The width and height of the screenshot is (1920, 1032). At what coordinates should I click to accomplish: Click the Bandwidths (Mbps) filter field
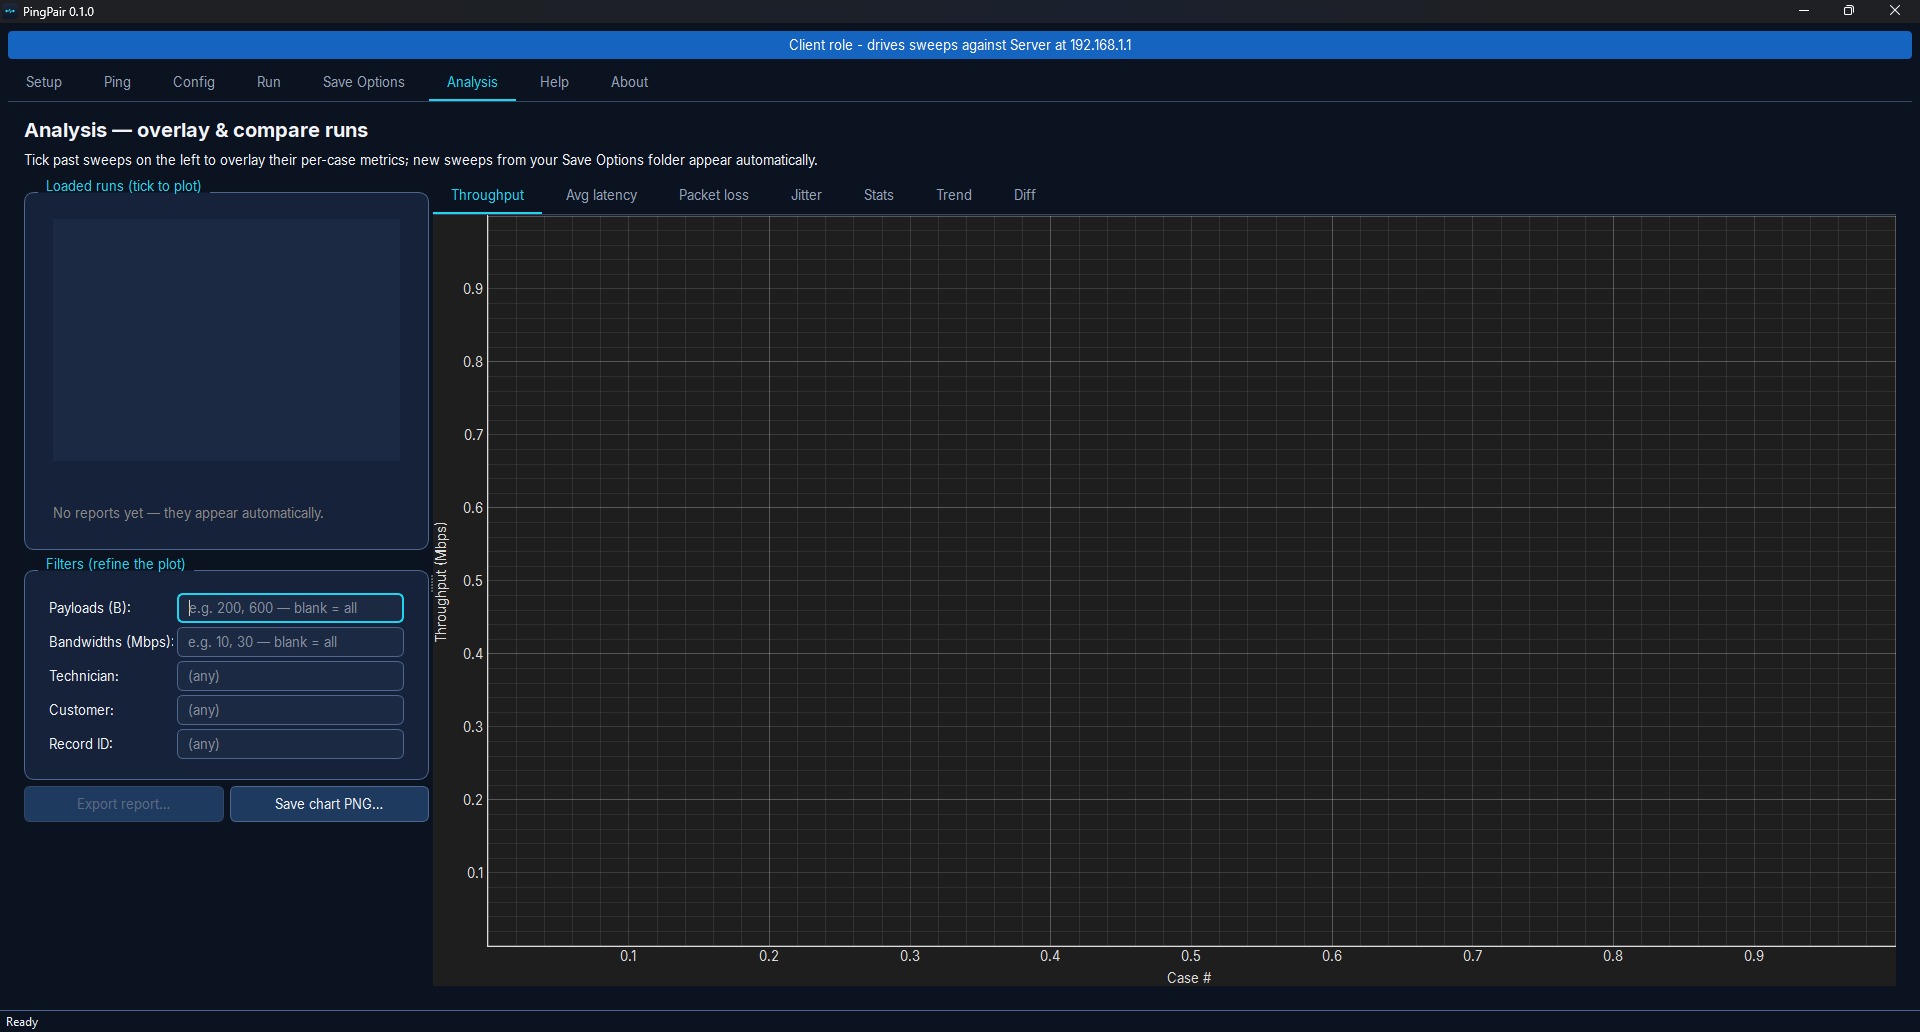(290, 642)
